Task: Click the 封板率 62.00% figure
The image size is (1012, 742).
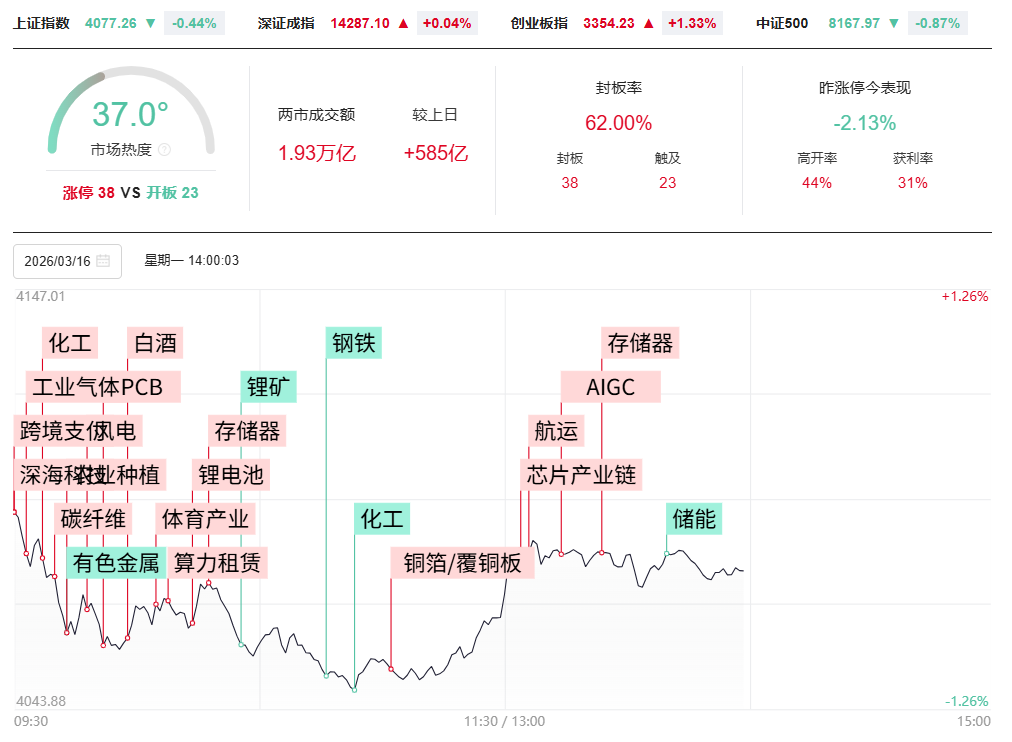Action: (618, 123)
